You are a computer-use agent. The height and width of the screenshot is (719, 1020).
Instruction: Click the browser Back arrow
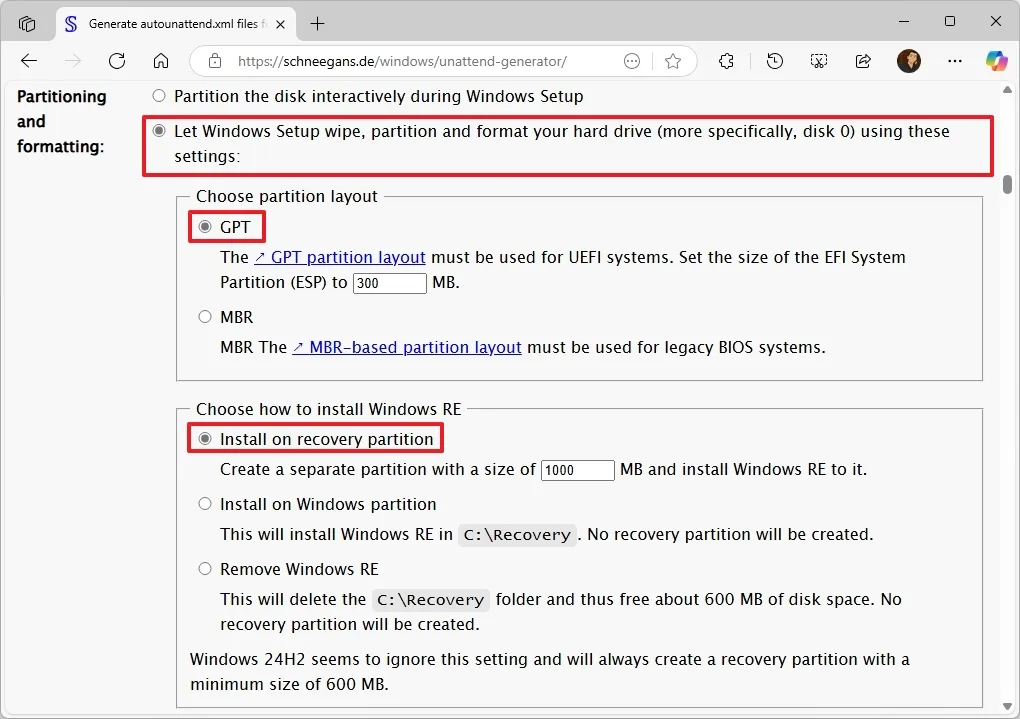point(29,61)
